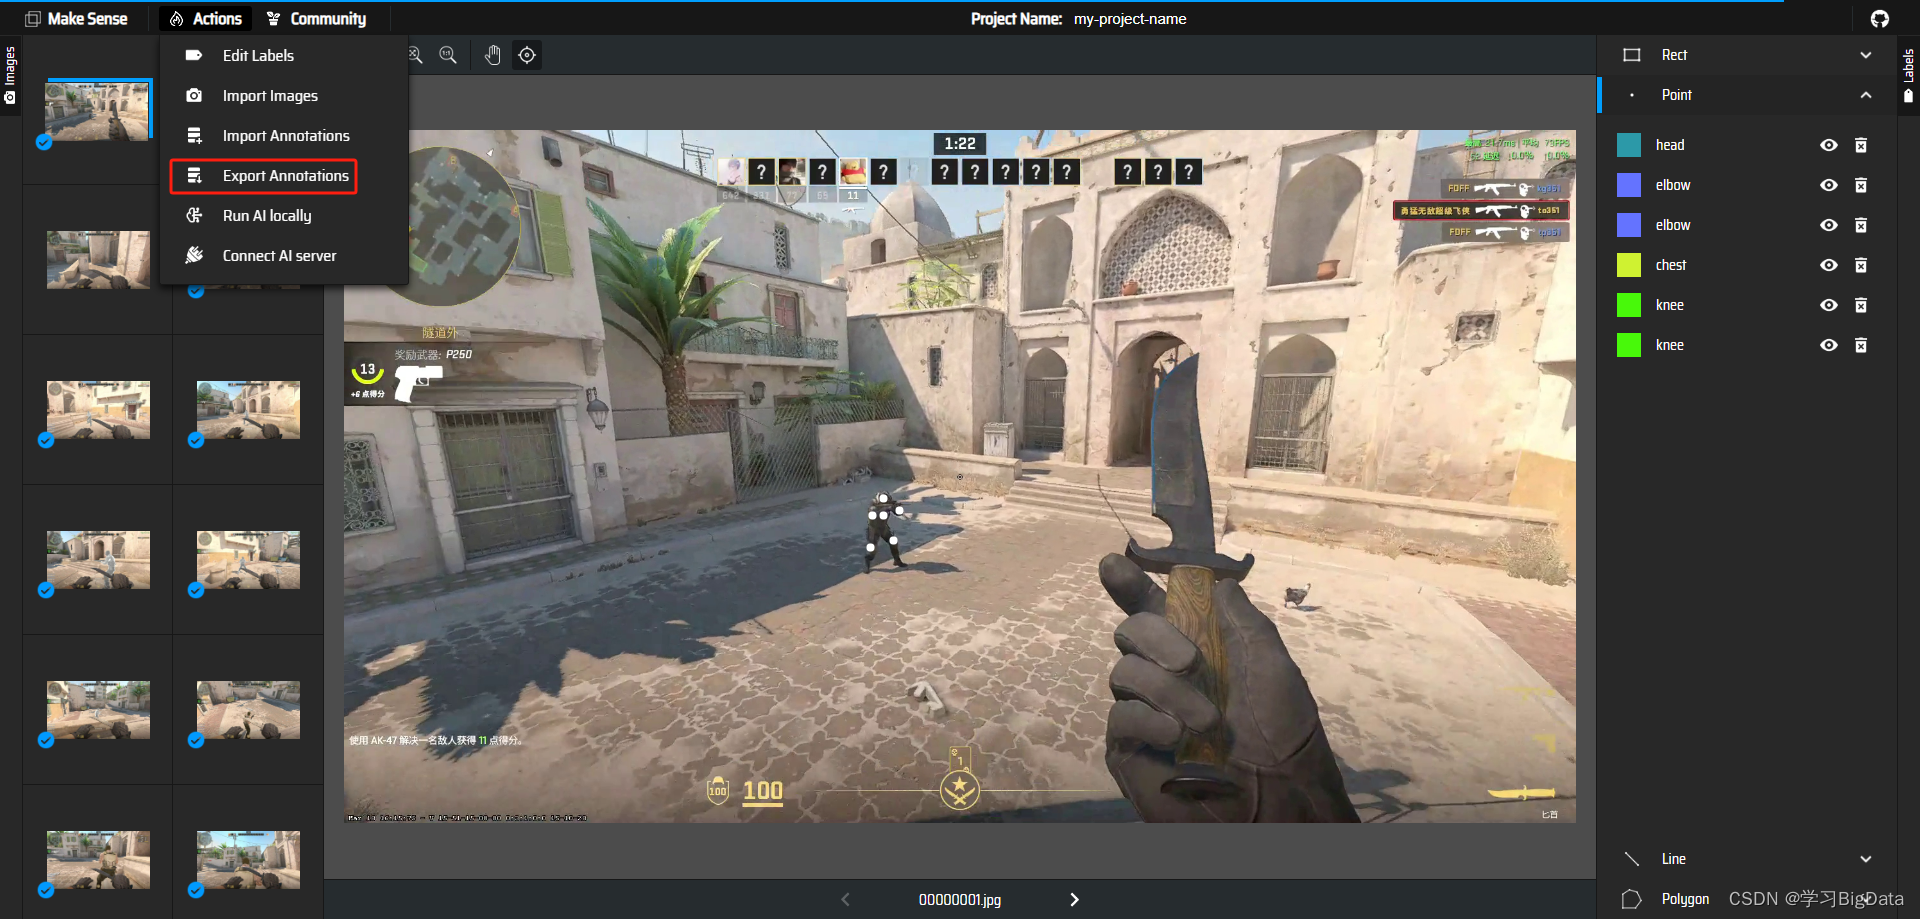Delete the head label with its trash icon
Image resolution: width=1920 pixels, height=919 pixels.
point(1861,145)
